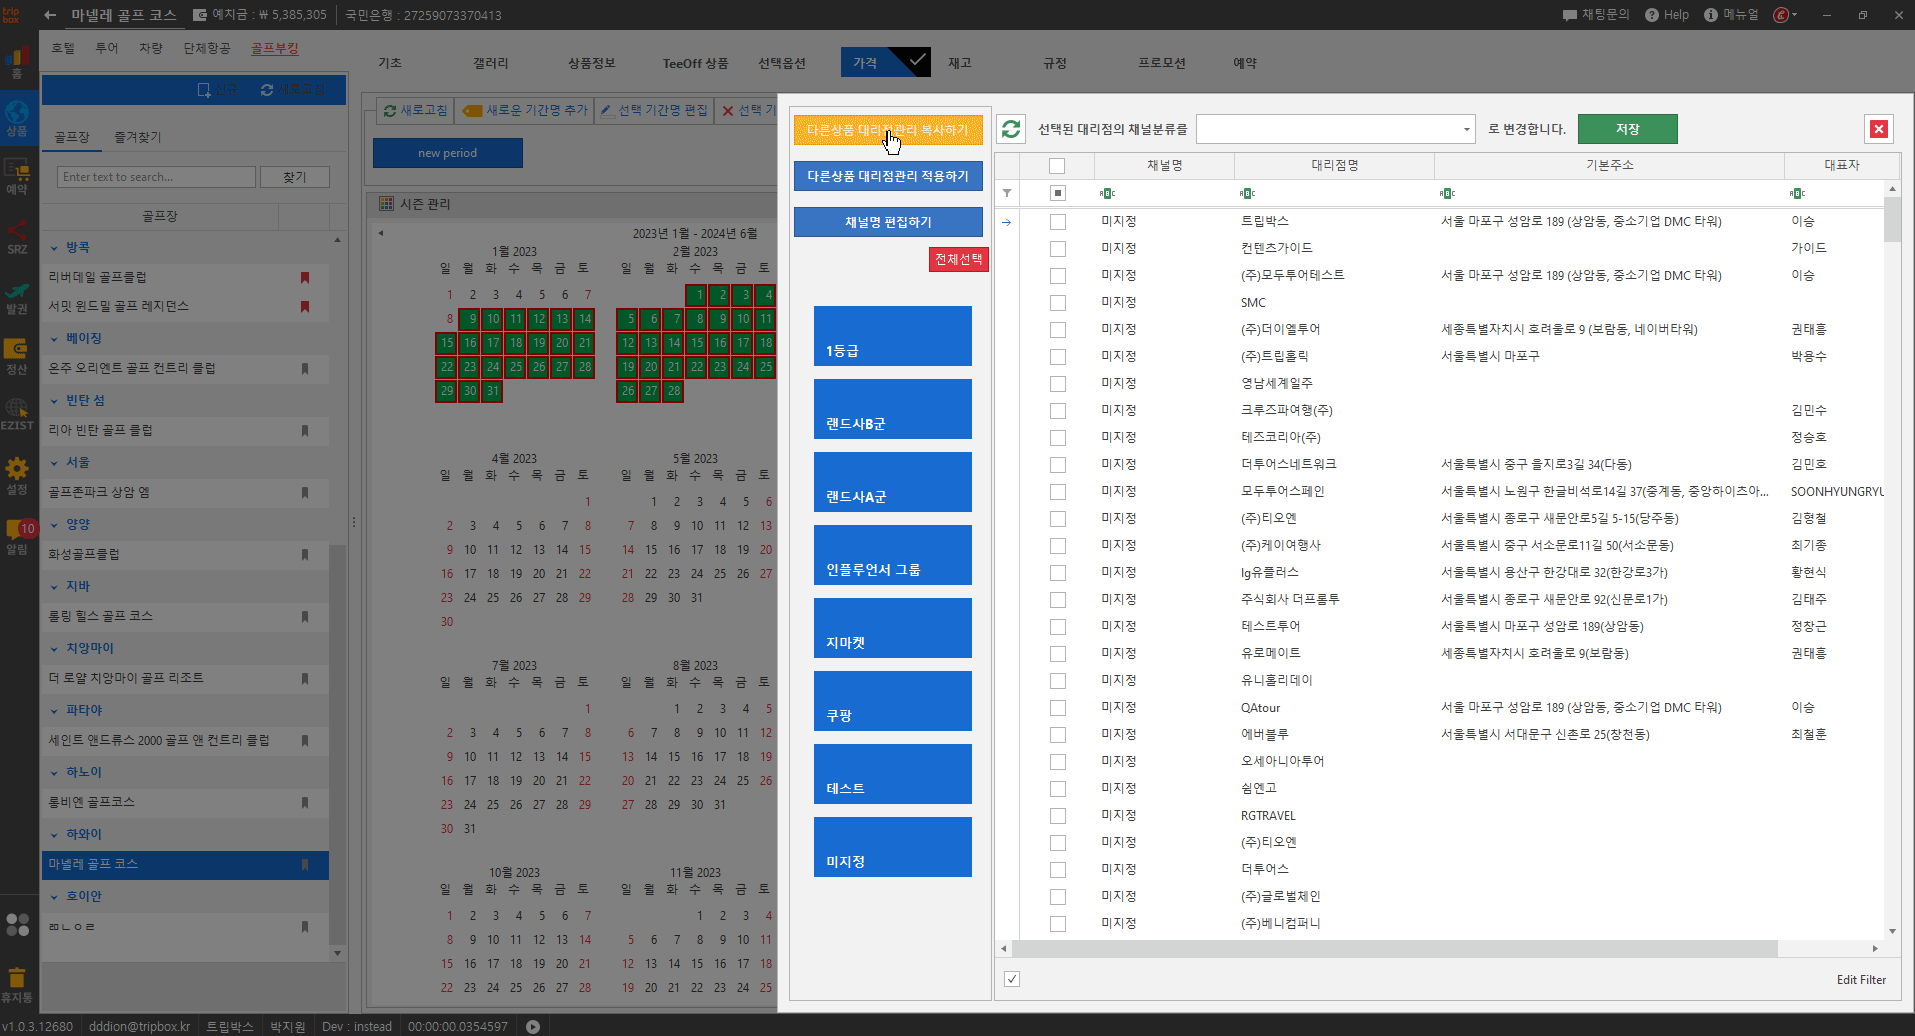
Task: Click the play icon in the status bar
Action: pyautogui.click(x=533, y=1026)
